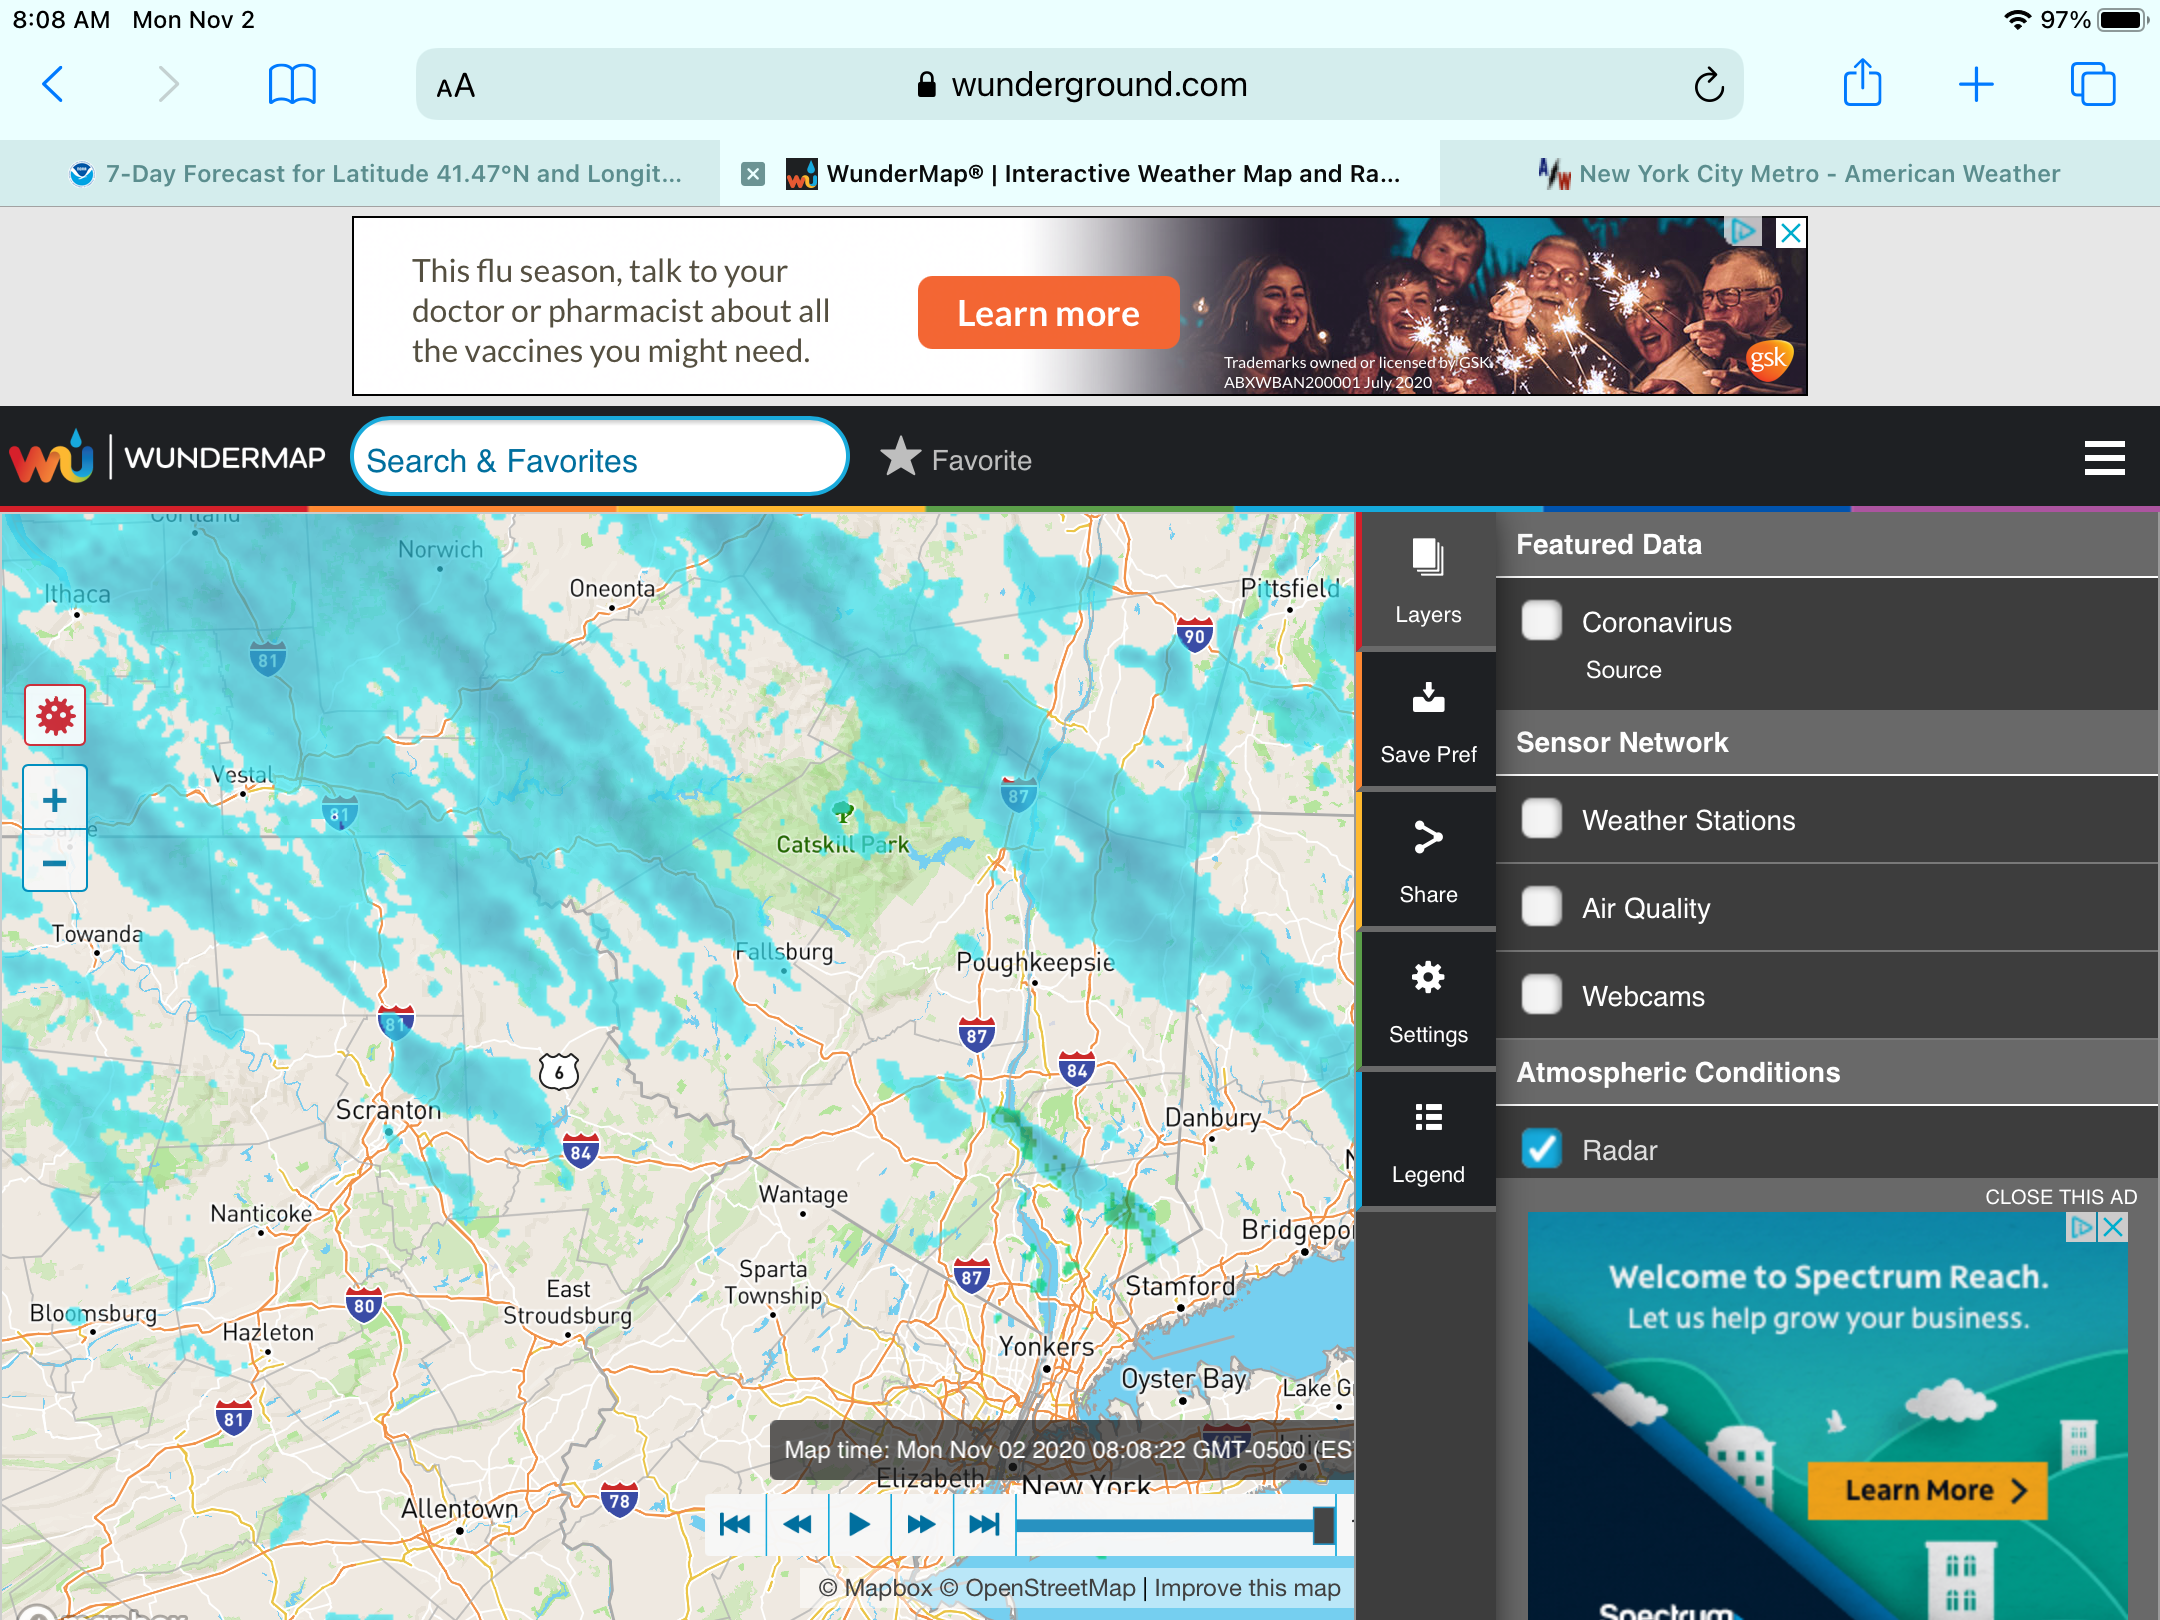Tap the Wi-Fi status icon
Screen dimensions: 2160x1620
click(2018, 20)
